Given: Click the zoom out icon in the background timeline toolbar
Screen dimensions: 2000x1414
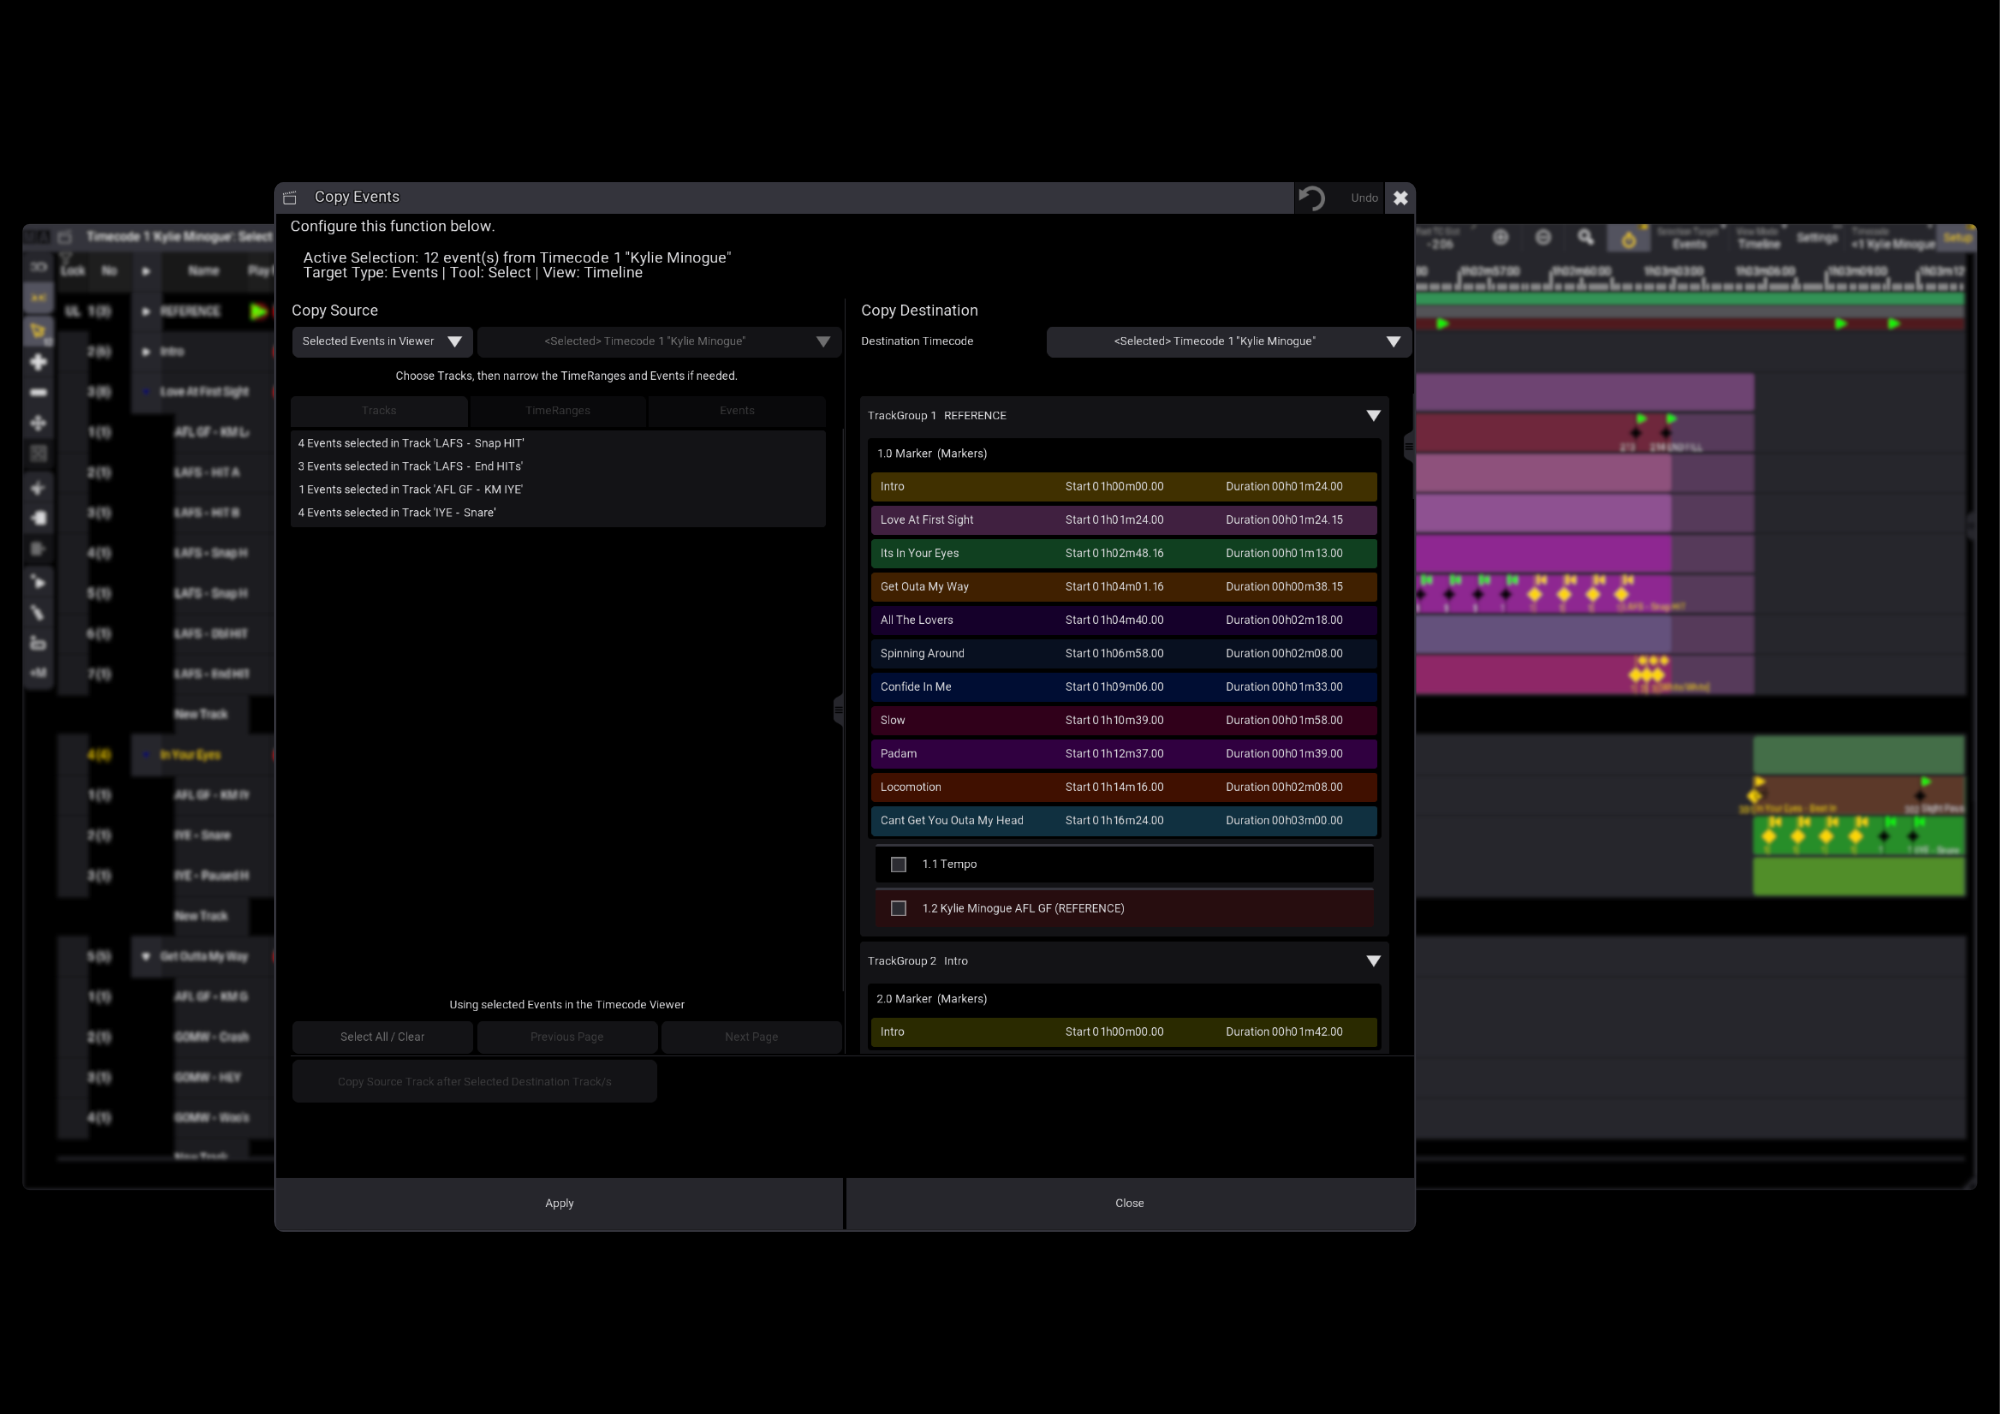Looking at the screenshot, I should (x=1543, y=238).
